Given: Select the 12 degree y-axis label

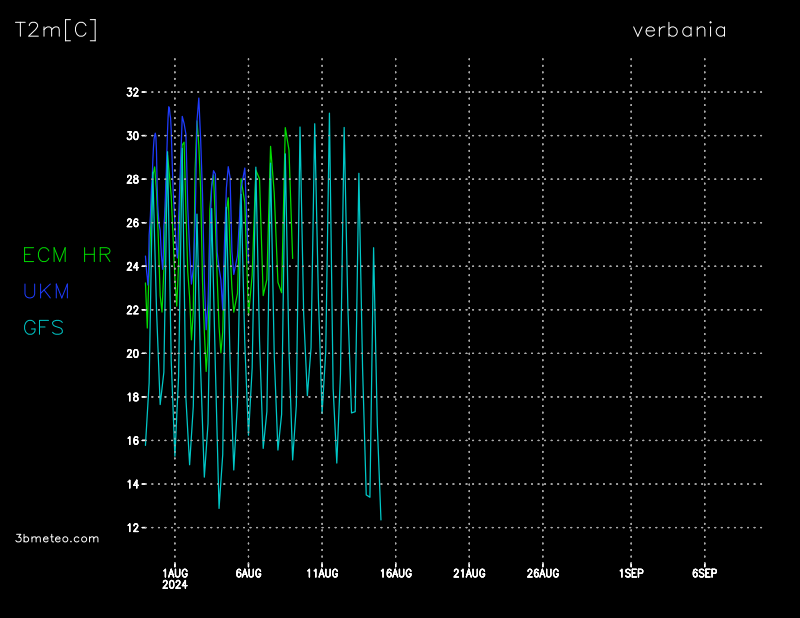Looking at the screenshot, I should 132,528.
